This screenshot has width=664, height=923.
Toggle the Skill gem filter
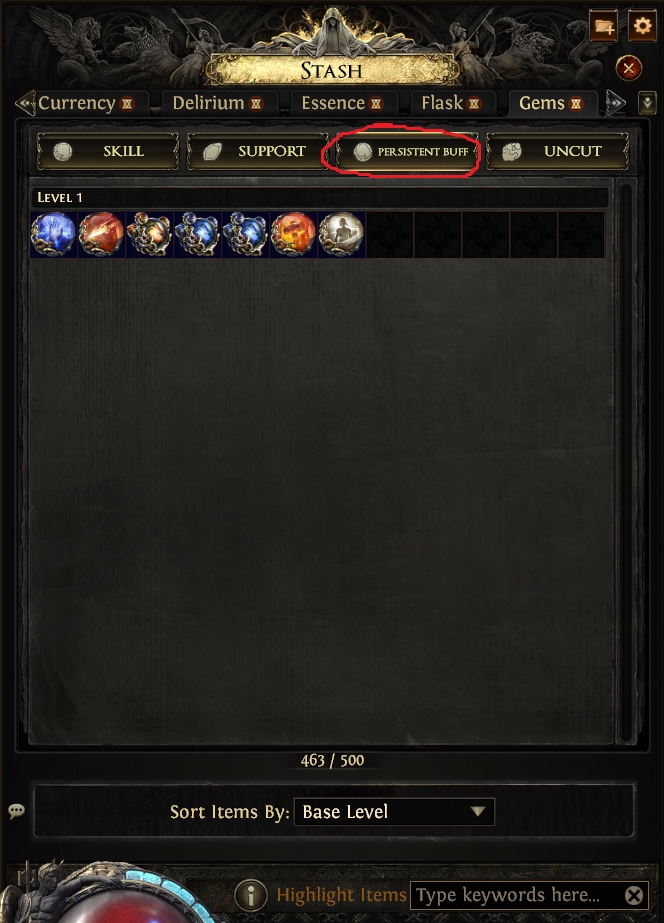108,151
